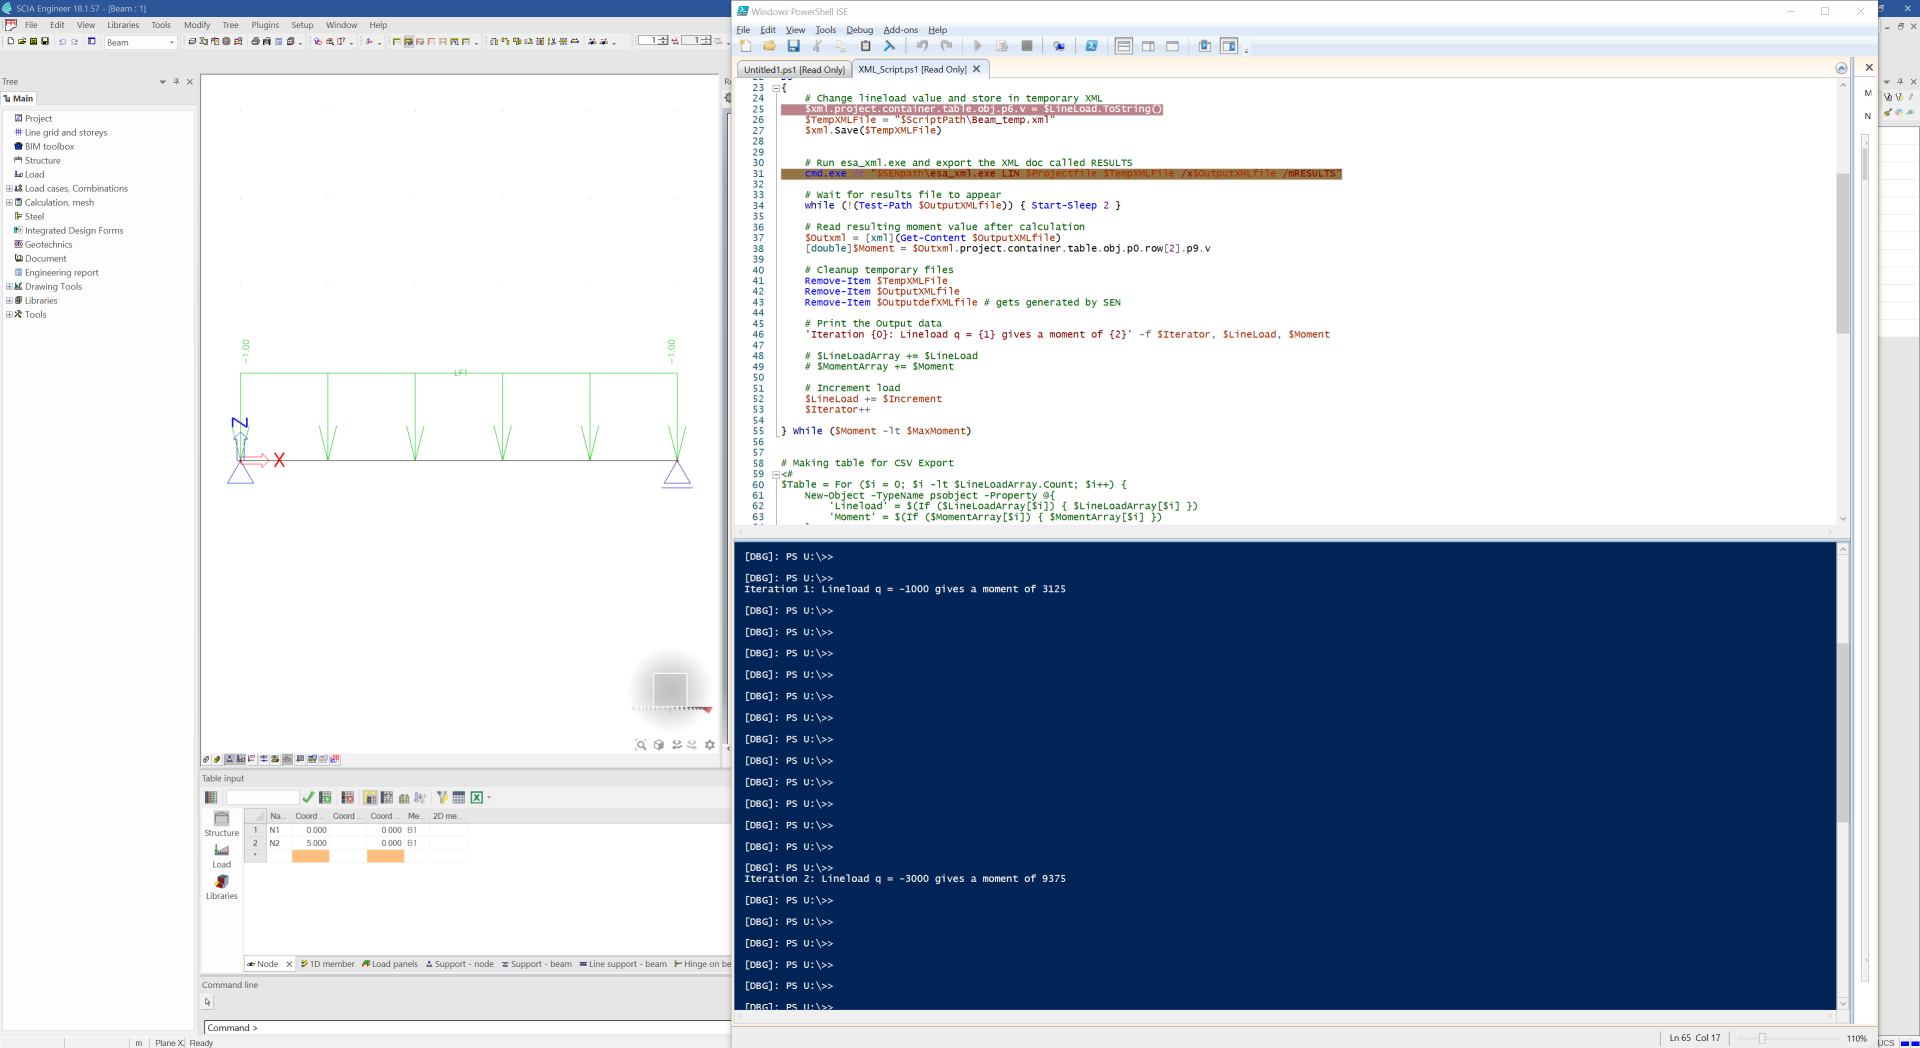This screenshot has width=1920, height=1048.
Task: Click the Clear Console Pane icon
Action: (x=889, y=46)
